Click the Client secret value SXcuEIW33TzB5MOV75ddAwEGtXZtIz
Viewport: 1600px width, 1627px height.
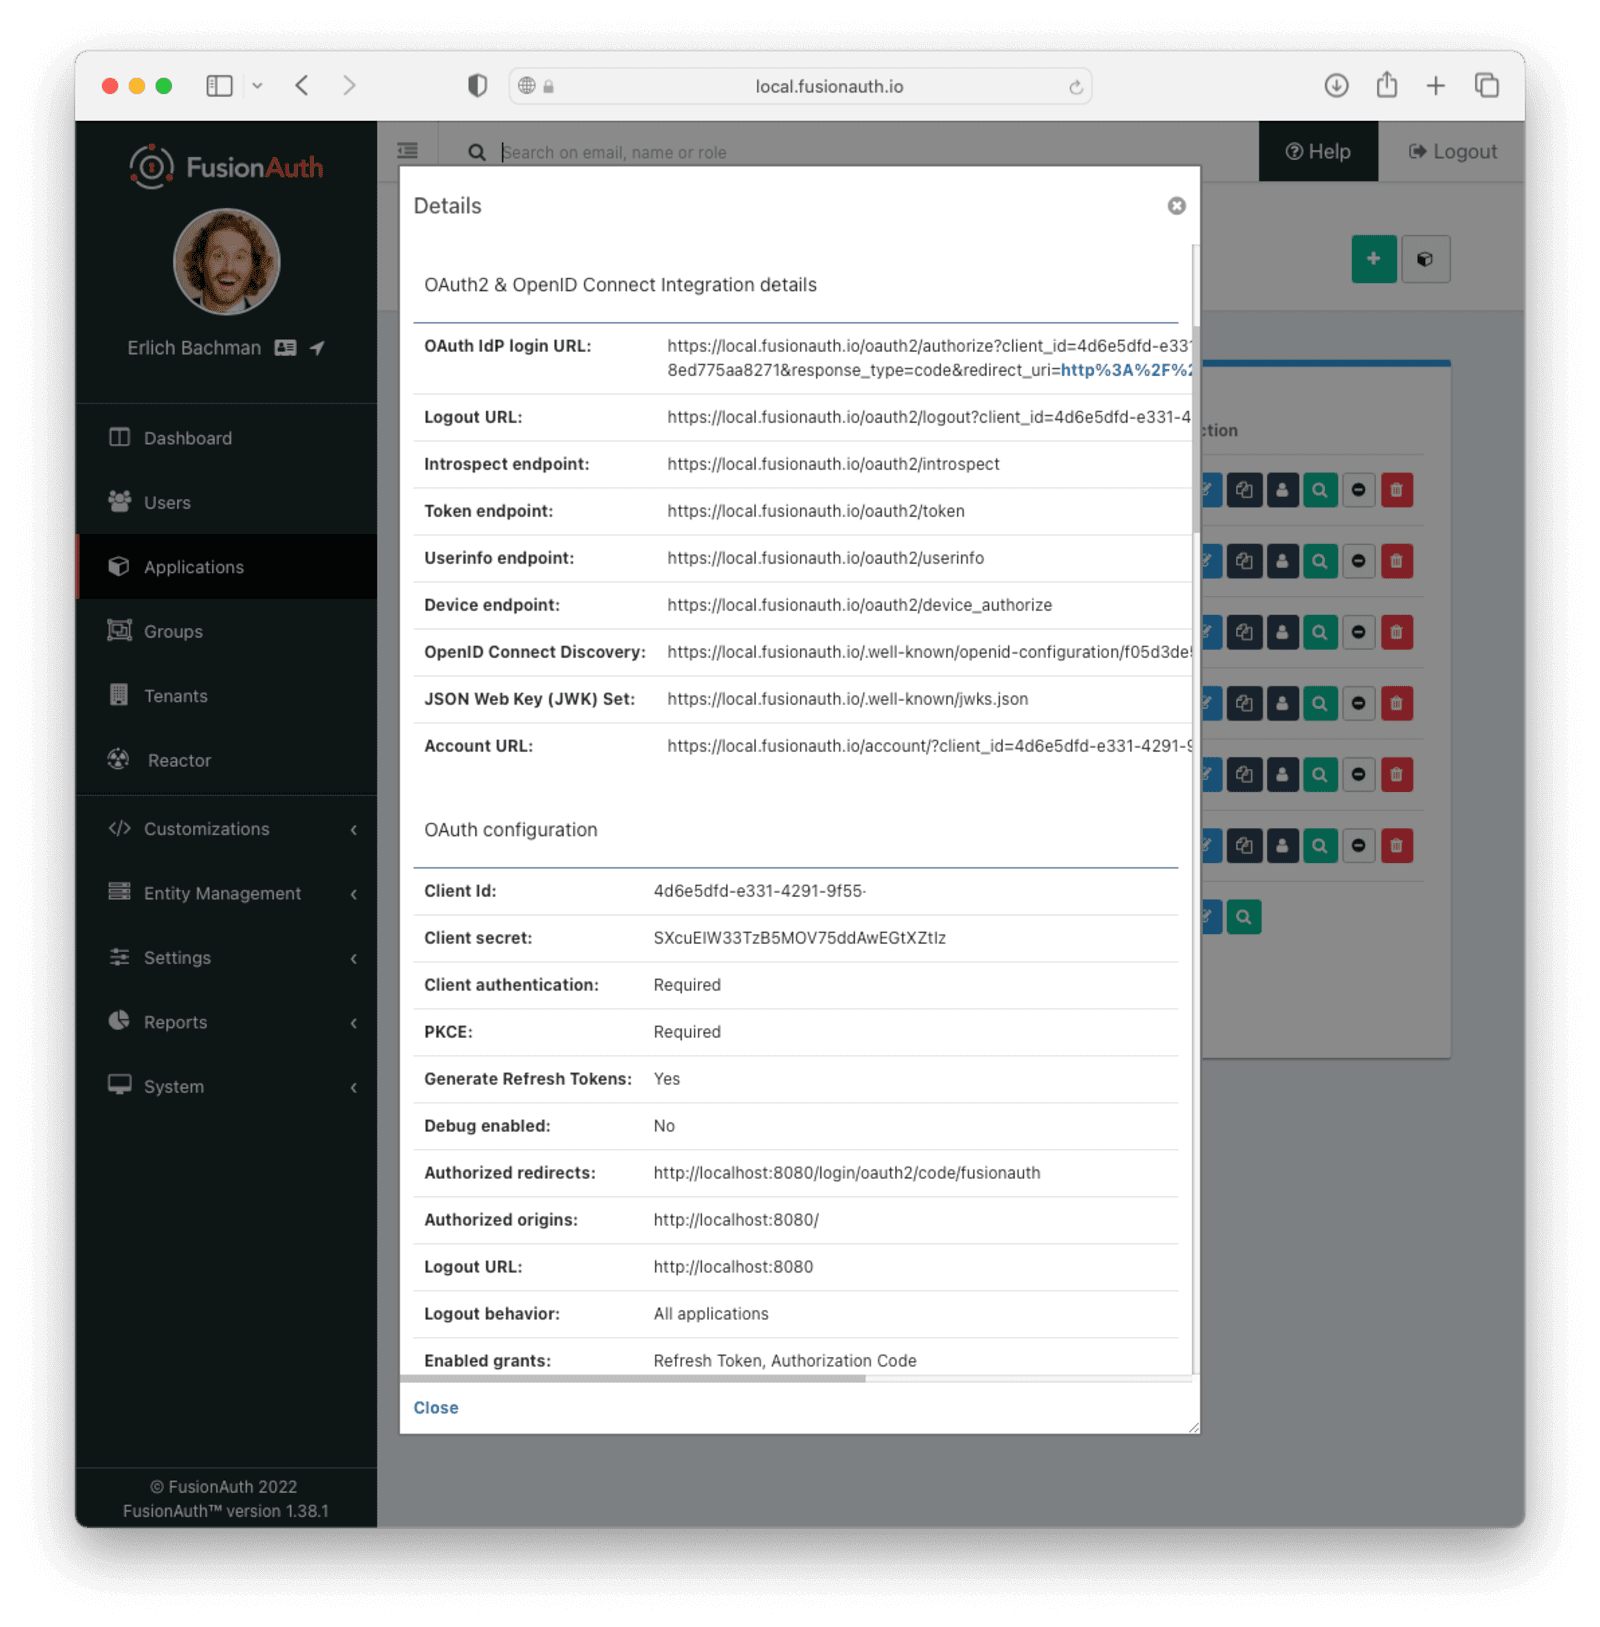(799, 938)
